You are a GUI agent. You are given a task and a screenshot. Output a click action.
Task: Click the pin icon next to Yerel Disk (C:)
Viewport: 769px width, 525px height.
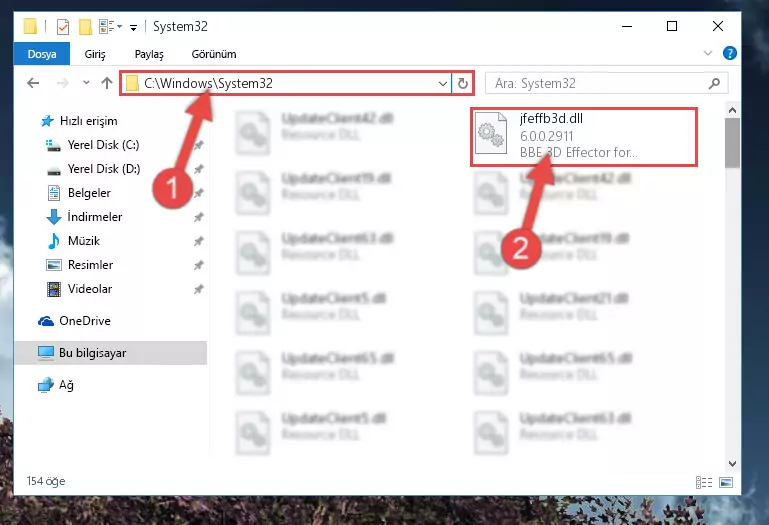[199, 145]
